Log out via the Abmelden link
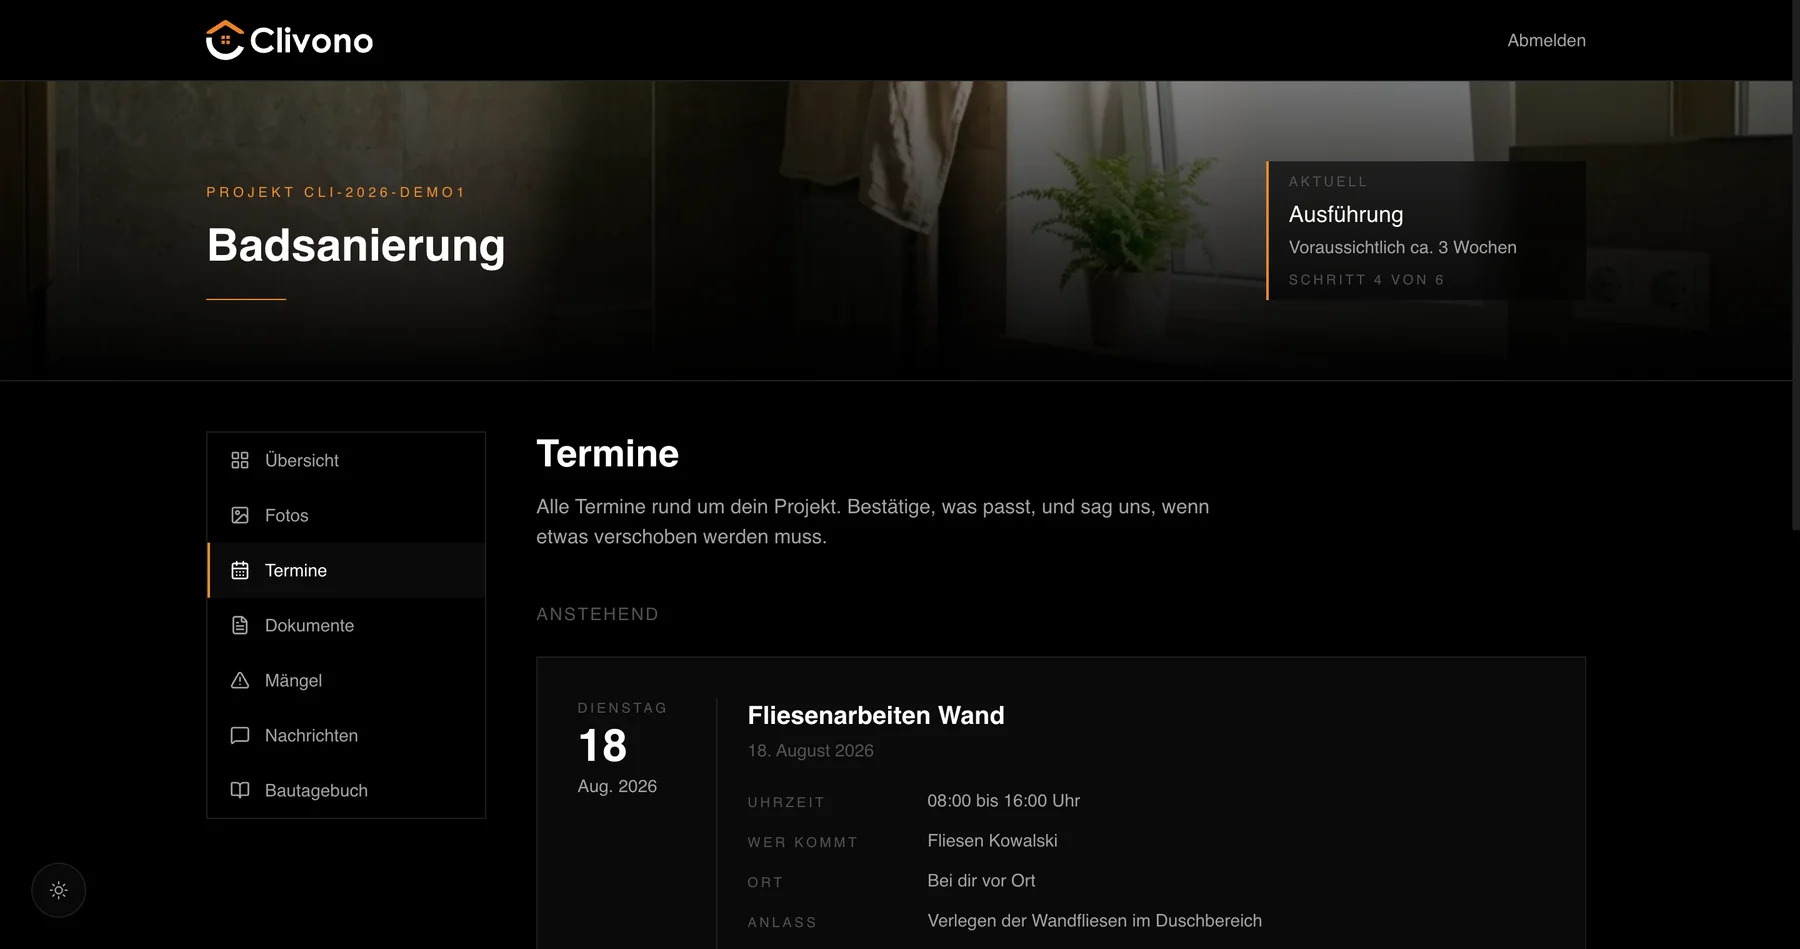The width and height of the screenshot is (1800, 949). [x=1546, y=40]
